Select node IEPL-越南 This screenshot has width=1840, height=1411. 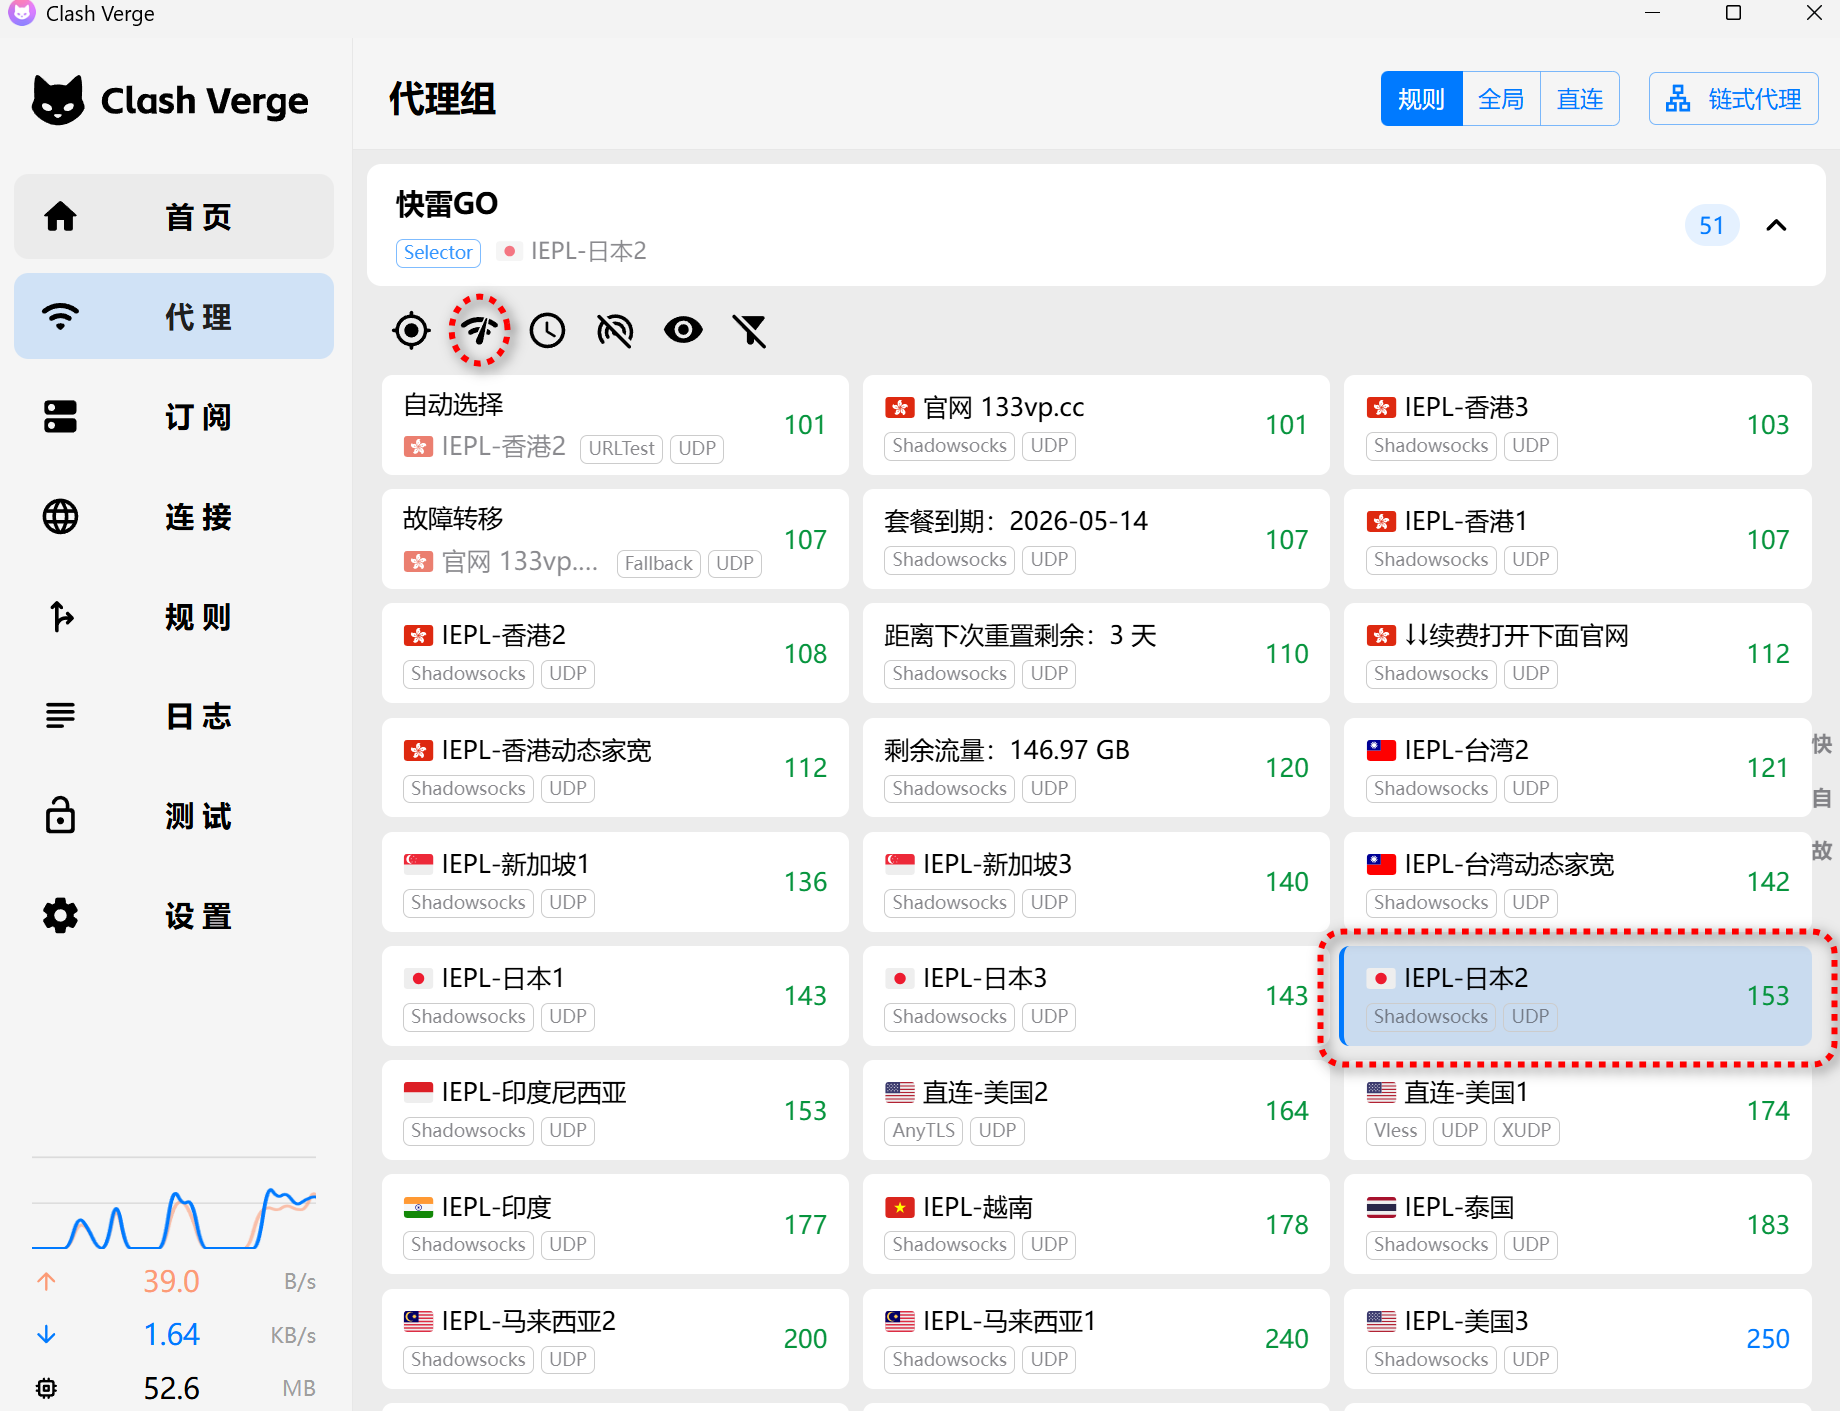1096,1224
